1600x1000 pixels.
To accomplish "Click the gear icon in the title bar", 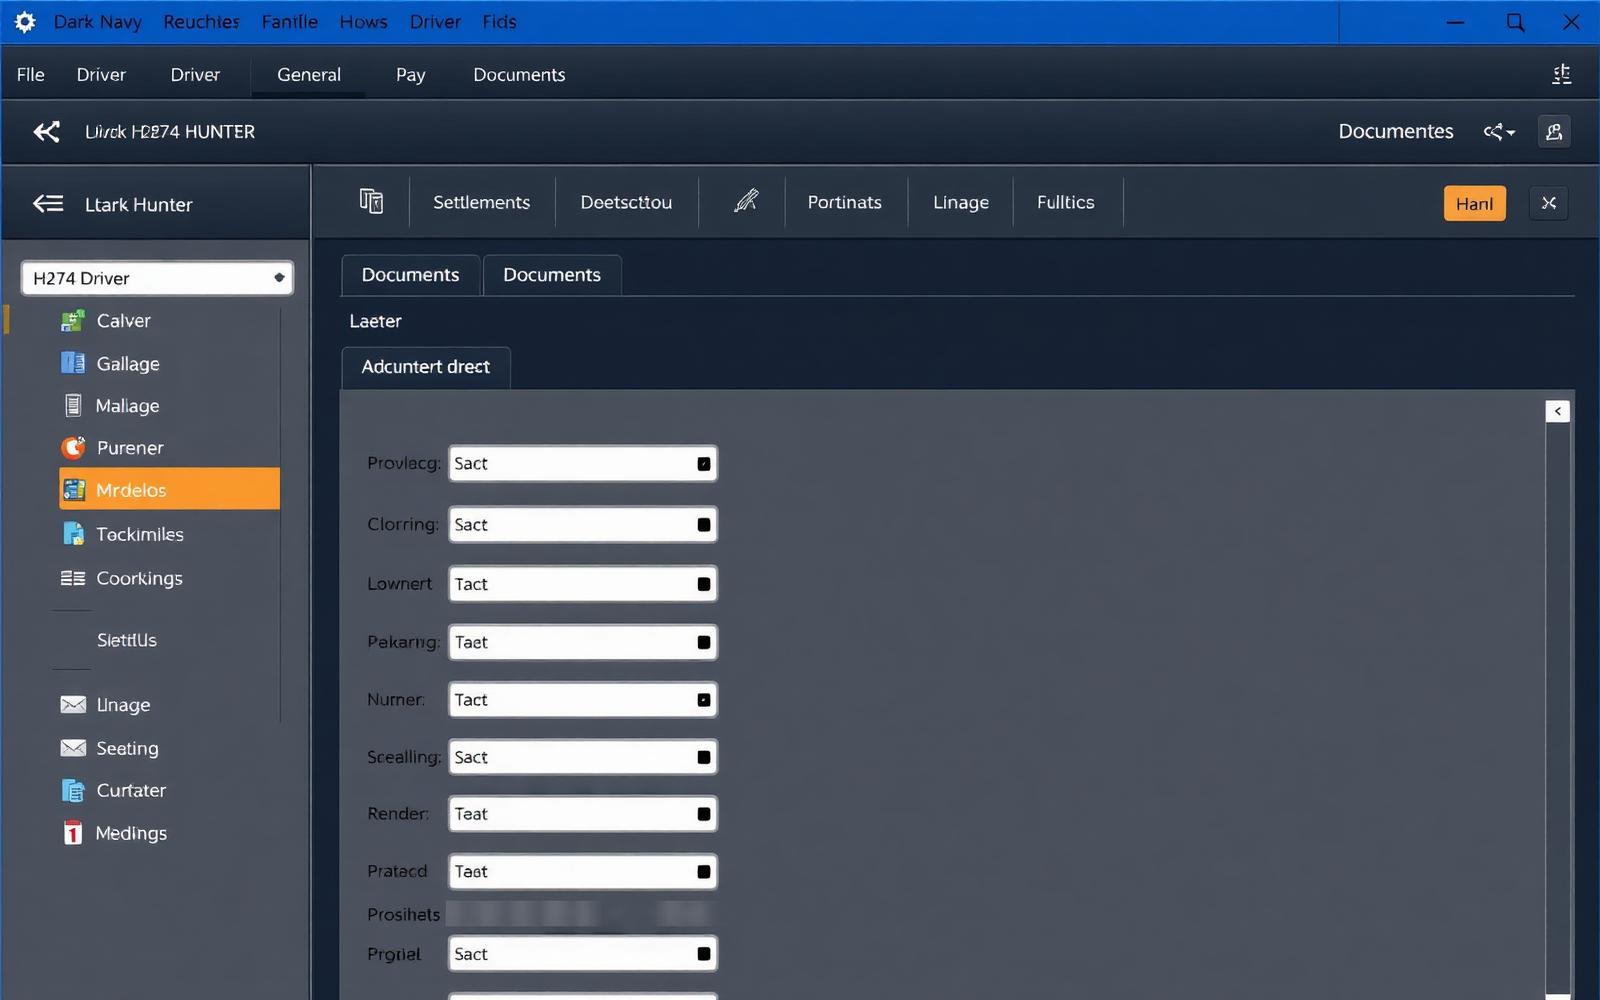I will (25, 22).
